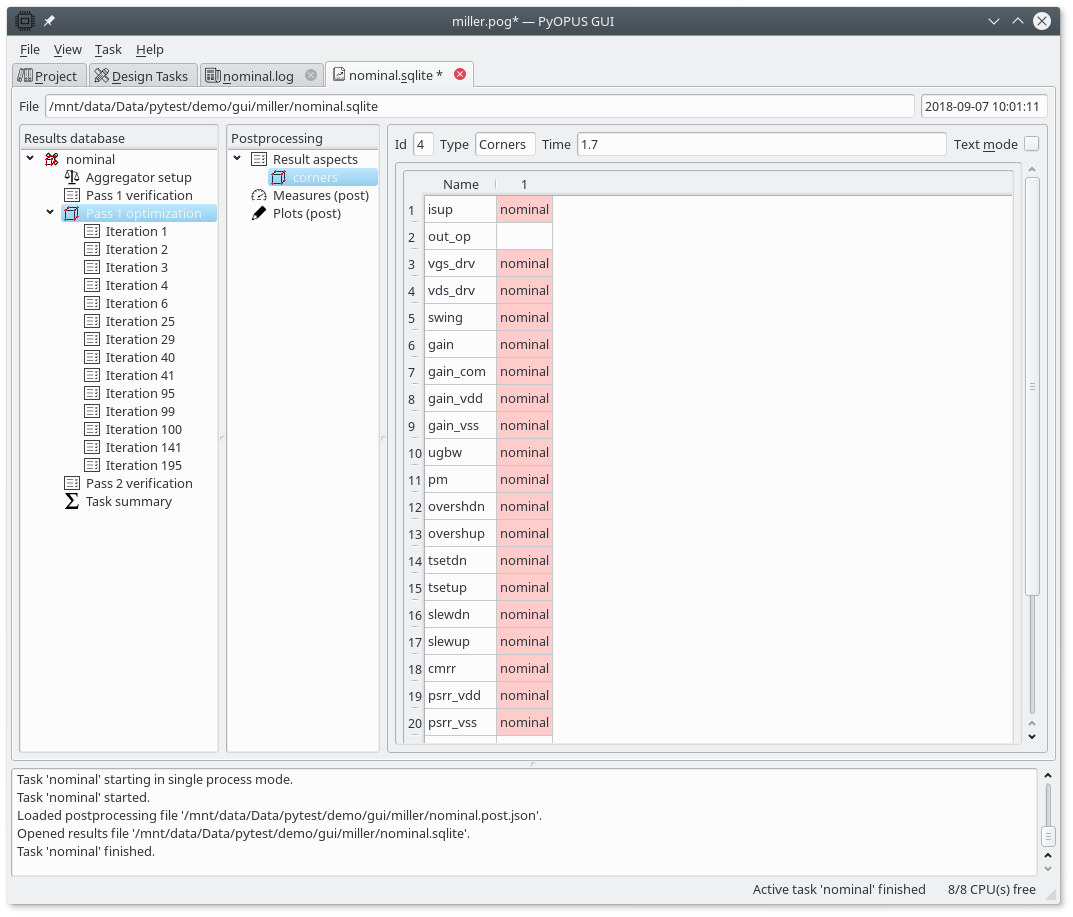Click the Pass 2 verification list icon
The height and width of the screenshot is (917, 1073).
(72, 483)
